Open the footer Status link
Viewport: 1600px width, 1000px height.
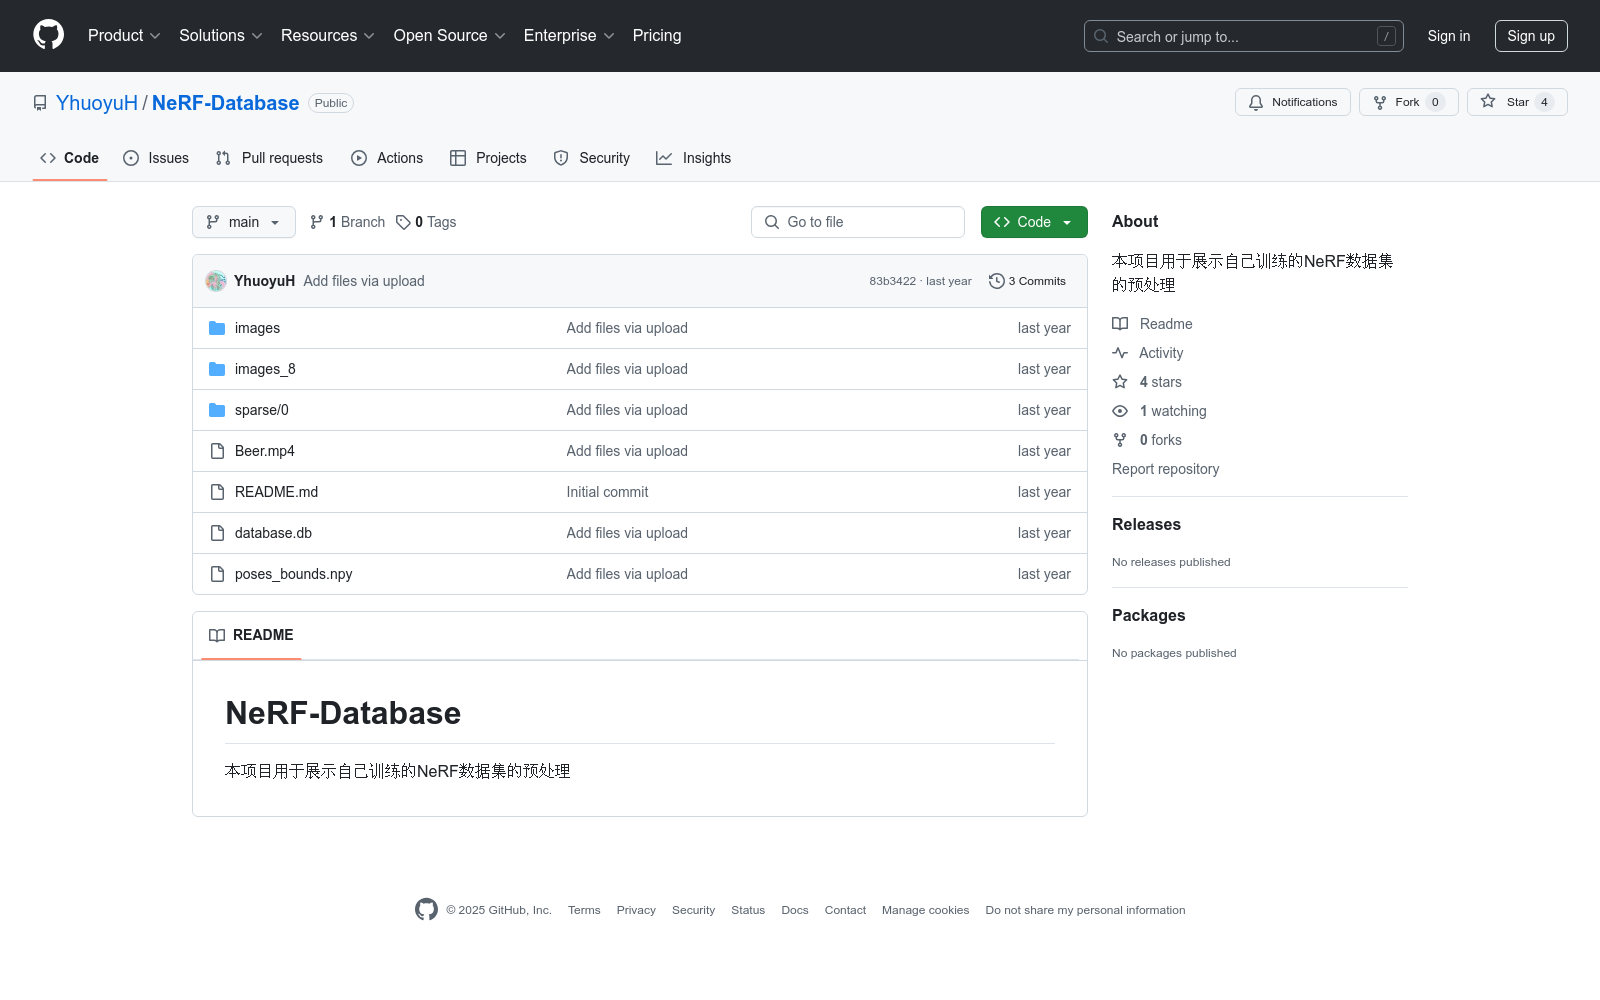pos(748,910)
